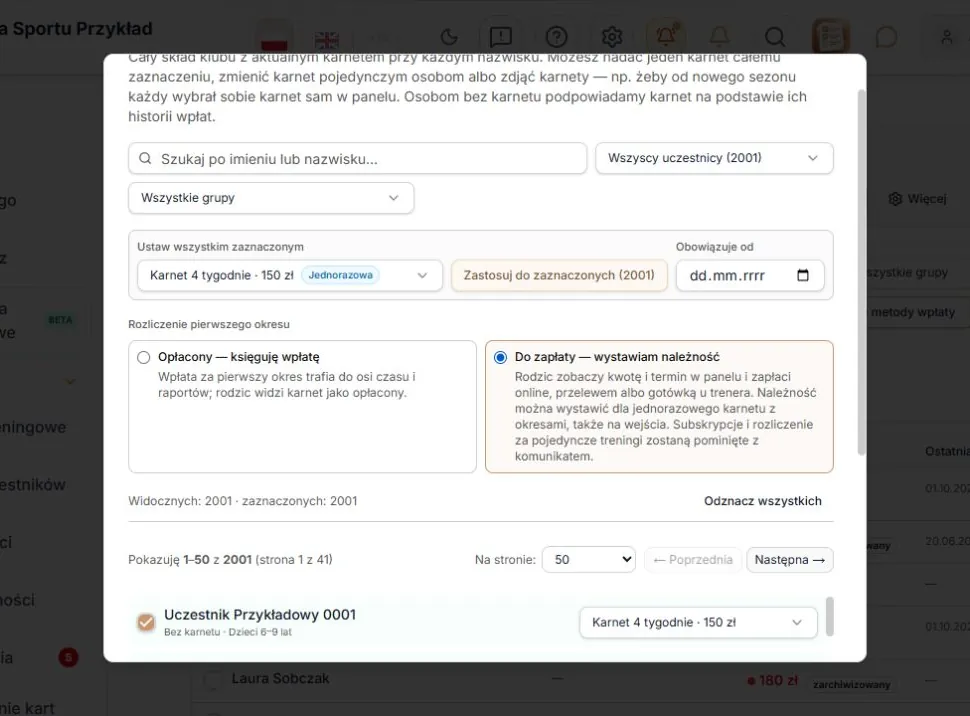Click the 'Laura Sobczak' name in background table
Viewport: 970px width, 716px height.
pyautogui.click(x=280, y=678)
